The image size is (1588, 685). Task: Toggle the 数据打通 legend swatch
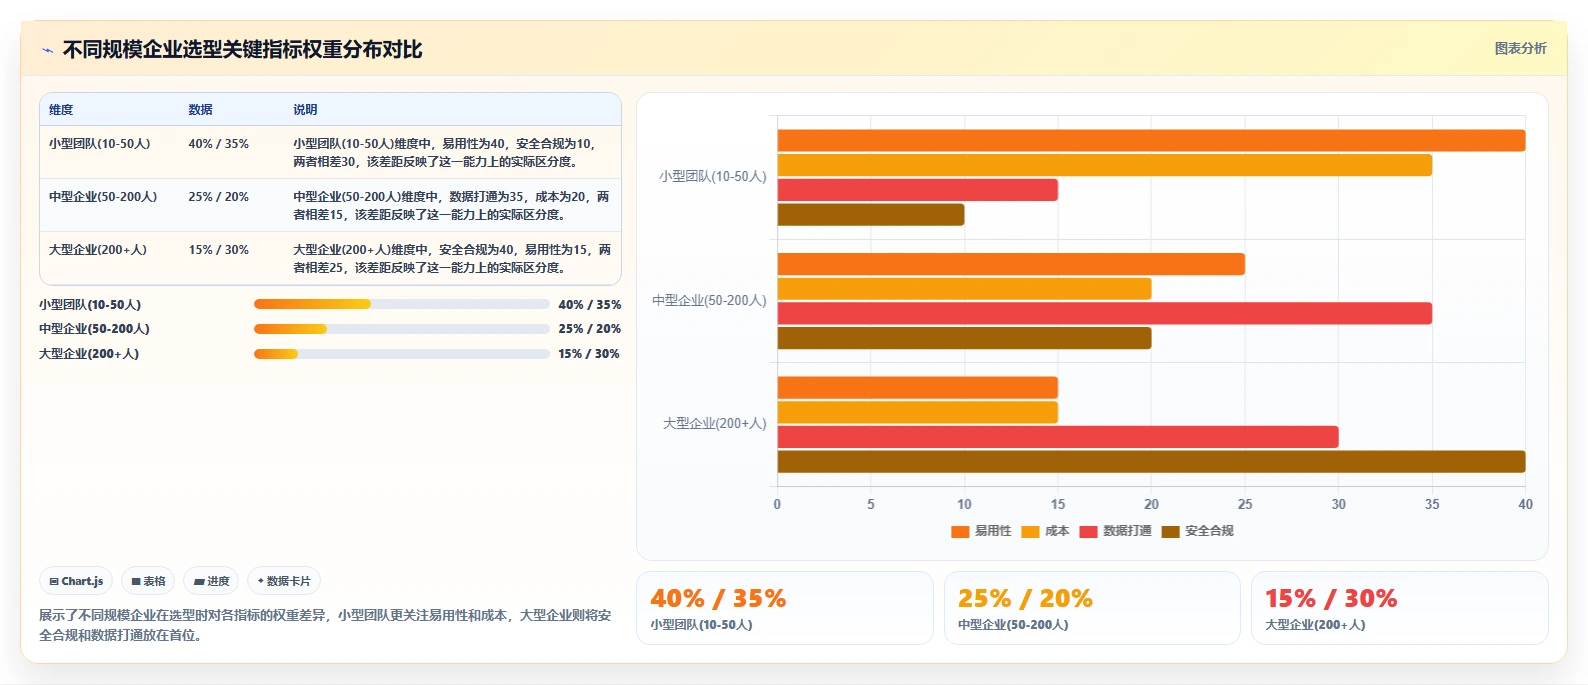(x=1089, y=531)
